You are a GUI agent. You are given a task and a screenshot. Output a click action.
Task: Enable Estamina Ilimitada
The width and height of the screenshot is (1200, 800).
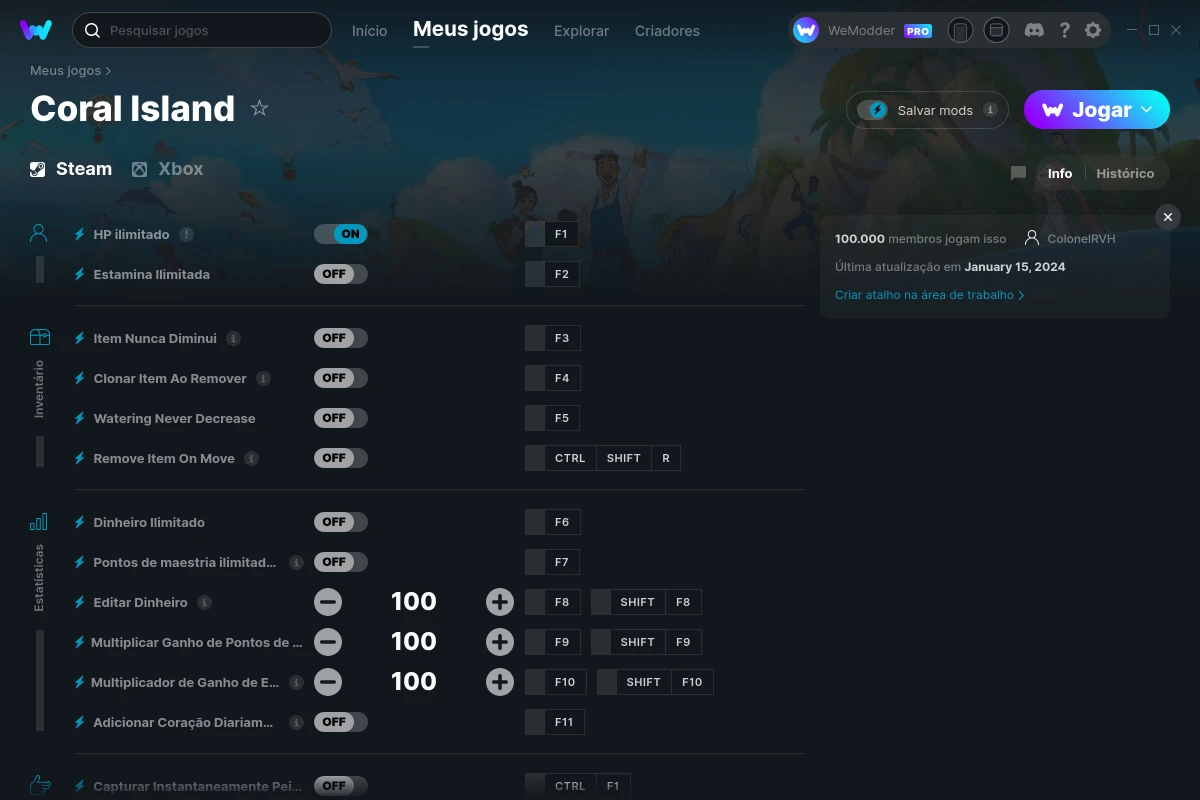341,273
